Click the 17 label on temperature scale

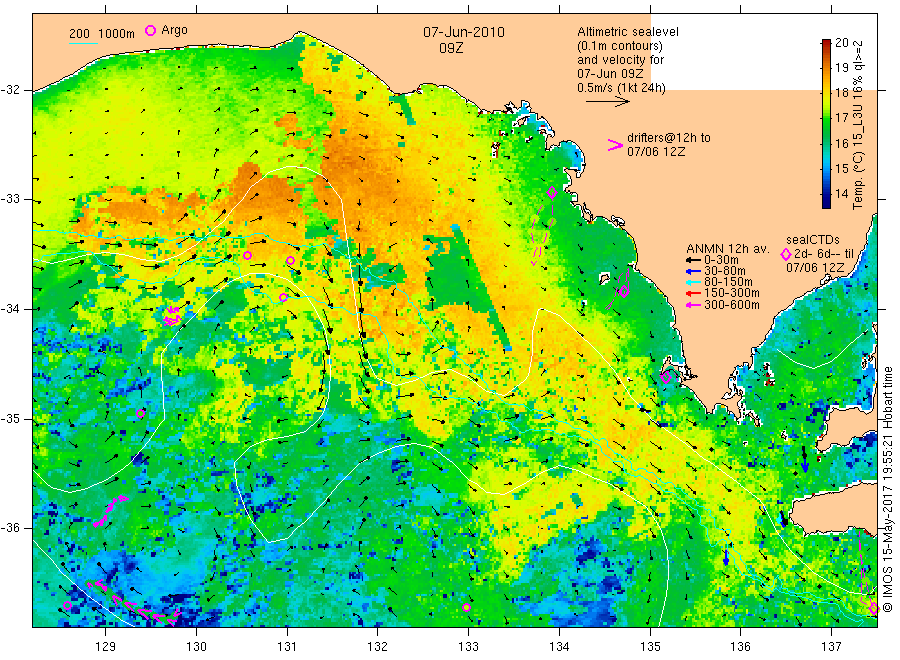[x=841, y=118]
